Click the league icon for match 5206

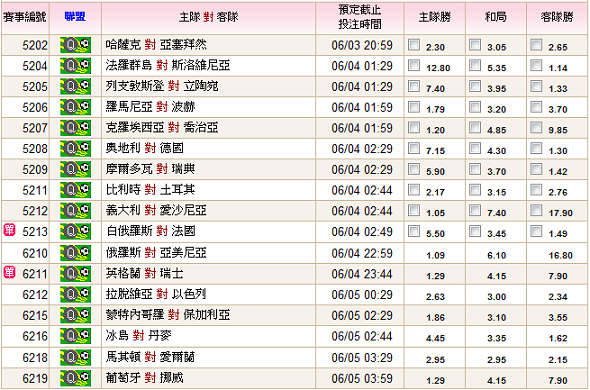[75, 107]
